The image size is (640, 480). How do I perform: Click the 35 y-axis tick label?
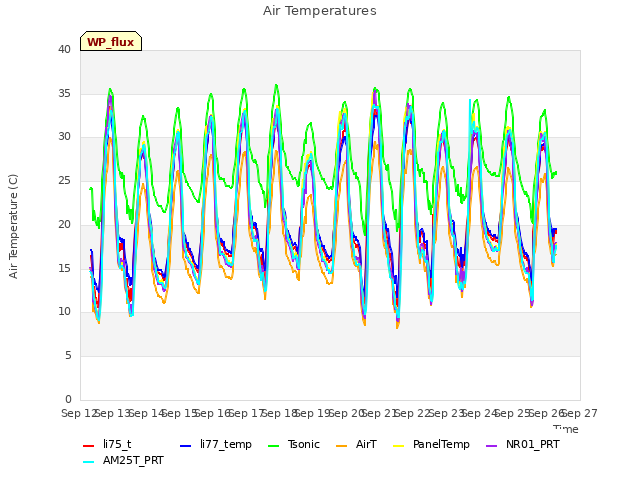pos(64,93)
